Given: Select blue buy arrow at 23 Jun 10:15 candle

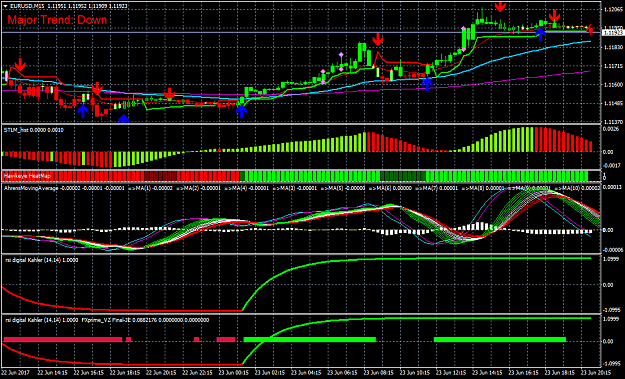Looking at the screenshot, I should pos(427,84).
